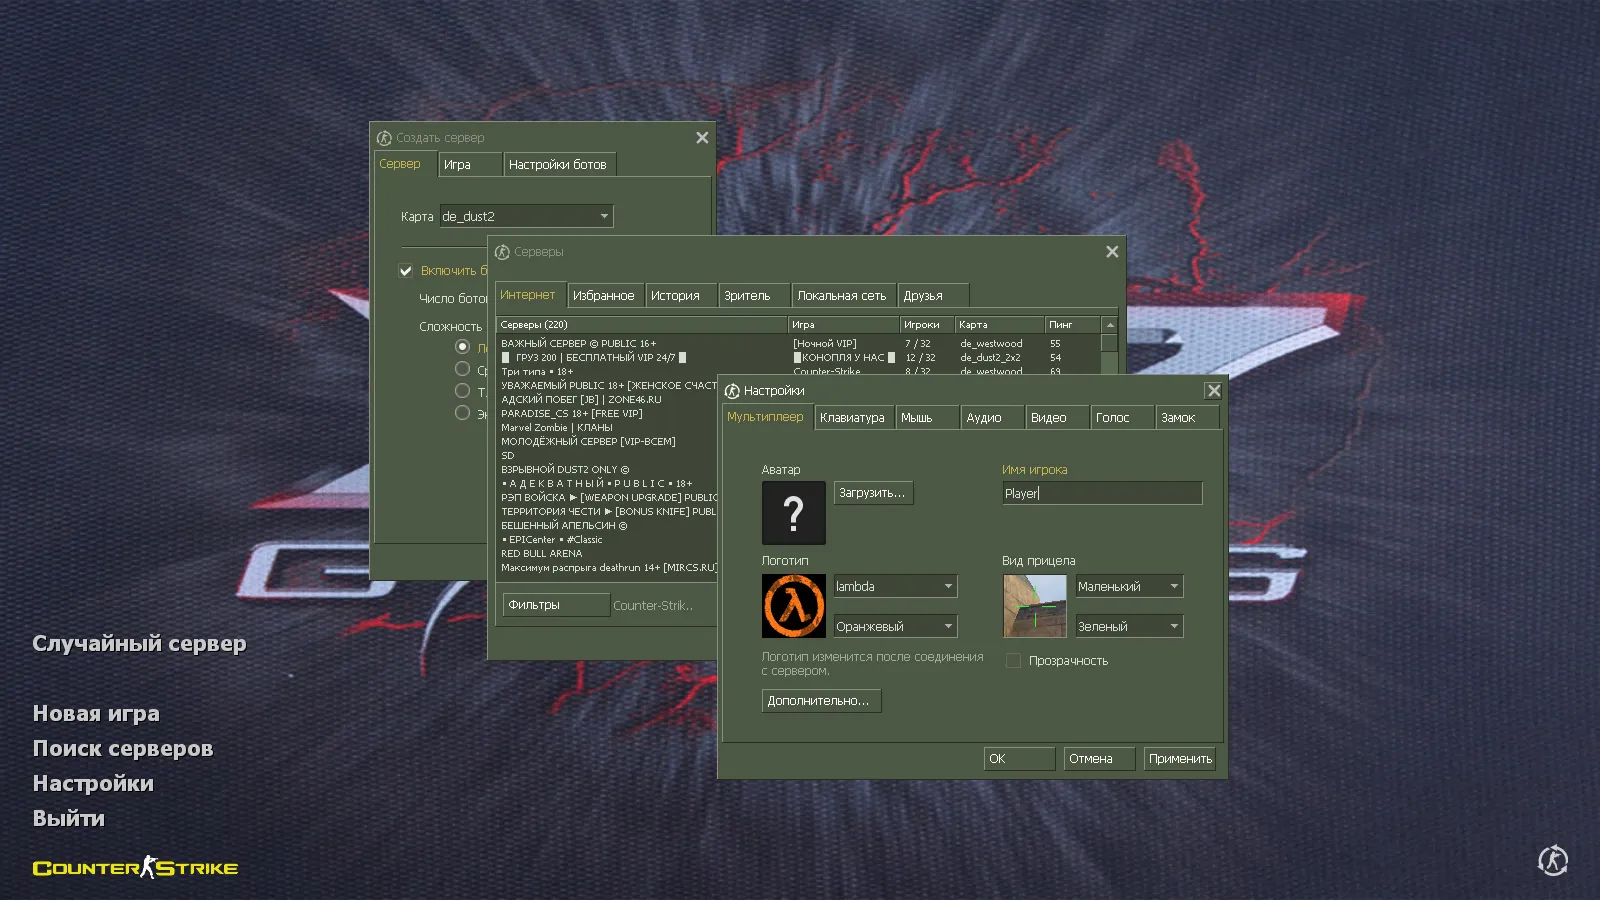This screenshot has width=1600, height=900.
Task: Click the CS icon in the Настройки window title bar
Action: click(x=733, y=390)
